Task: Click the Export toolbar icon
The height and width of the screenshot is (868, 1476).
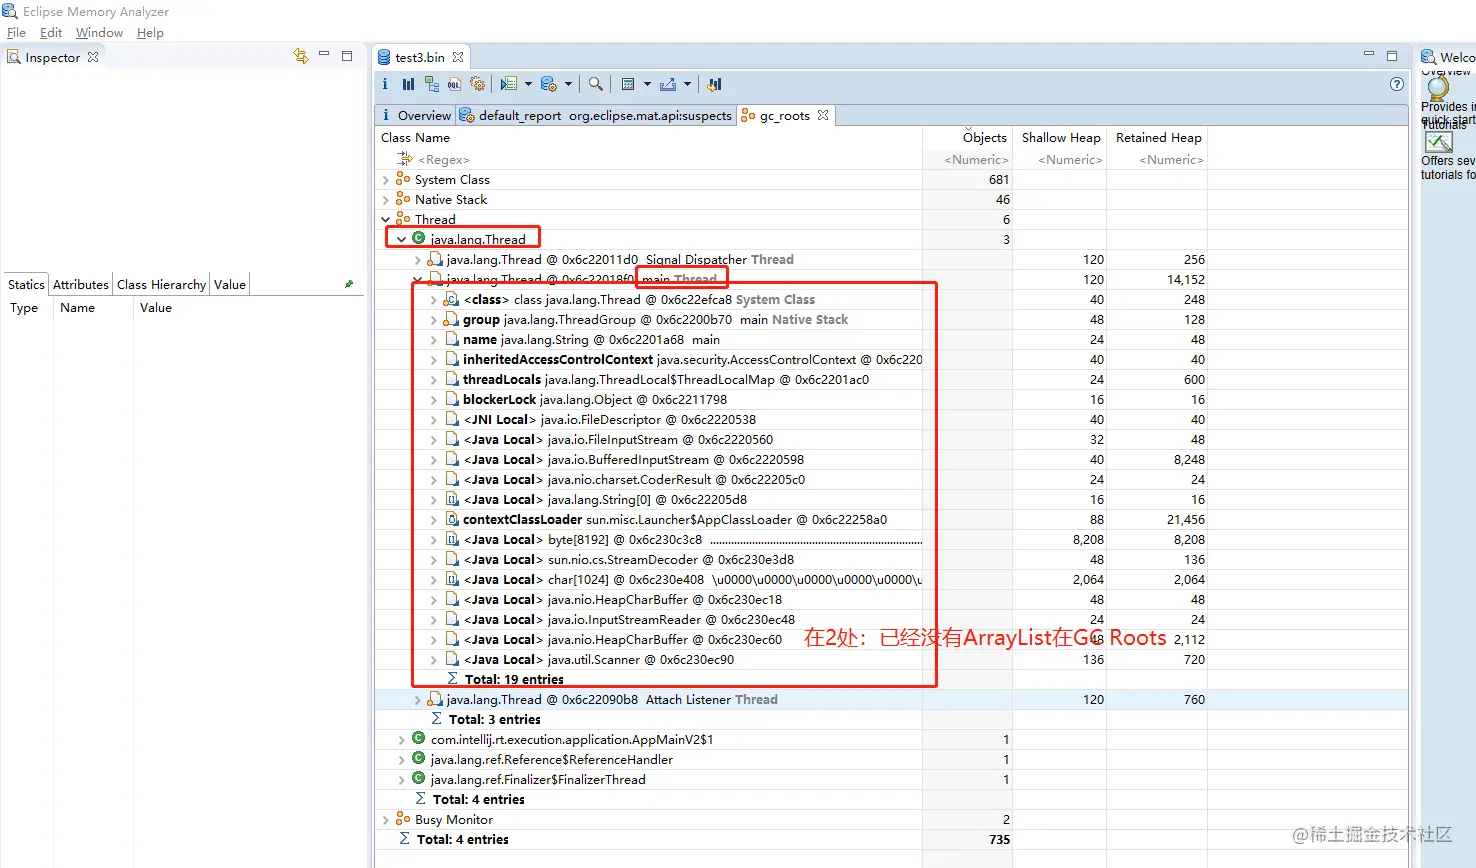Action: pyautogui.click(x=668, y=84)
